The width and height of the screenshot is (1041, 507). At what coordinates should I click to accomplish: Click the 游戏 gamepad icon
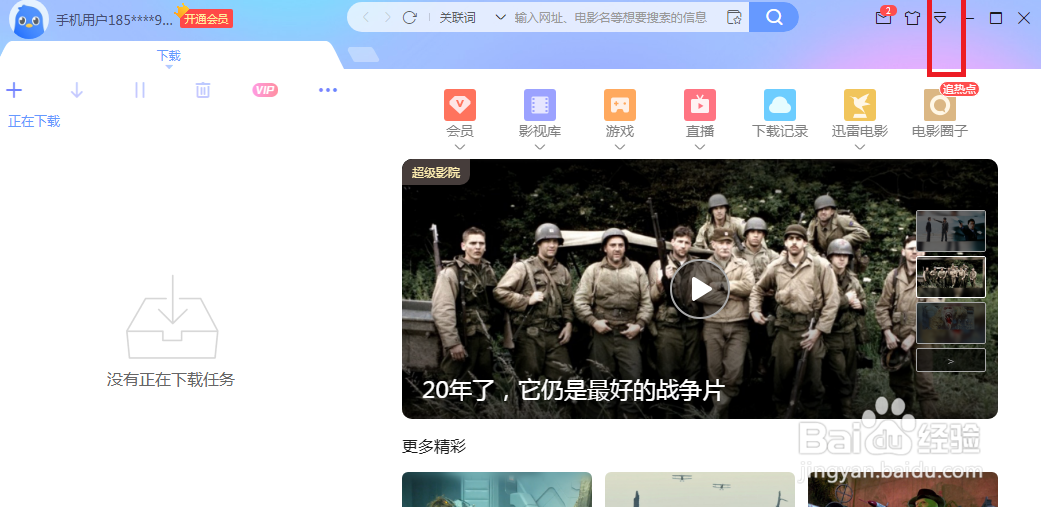[620, 105]
